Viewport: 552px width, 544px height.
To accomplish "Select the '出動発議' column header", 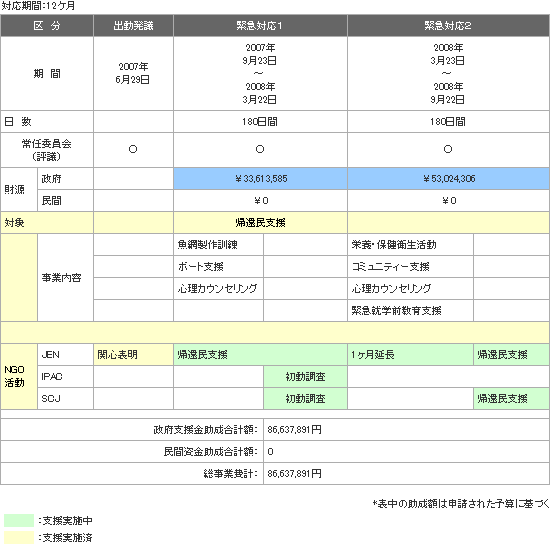I will [133, 26].
